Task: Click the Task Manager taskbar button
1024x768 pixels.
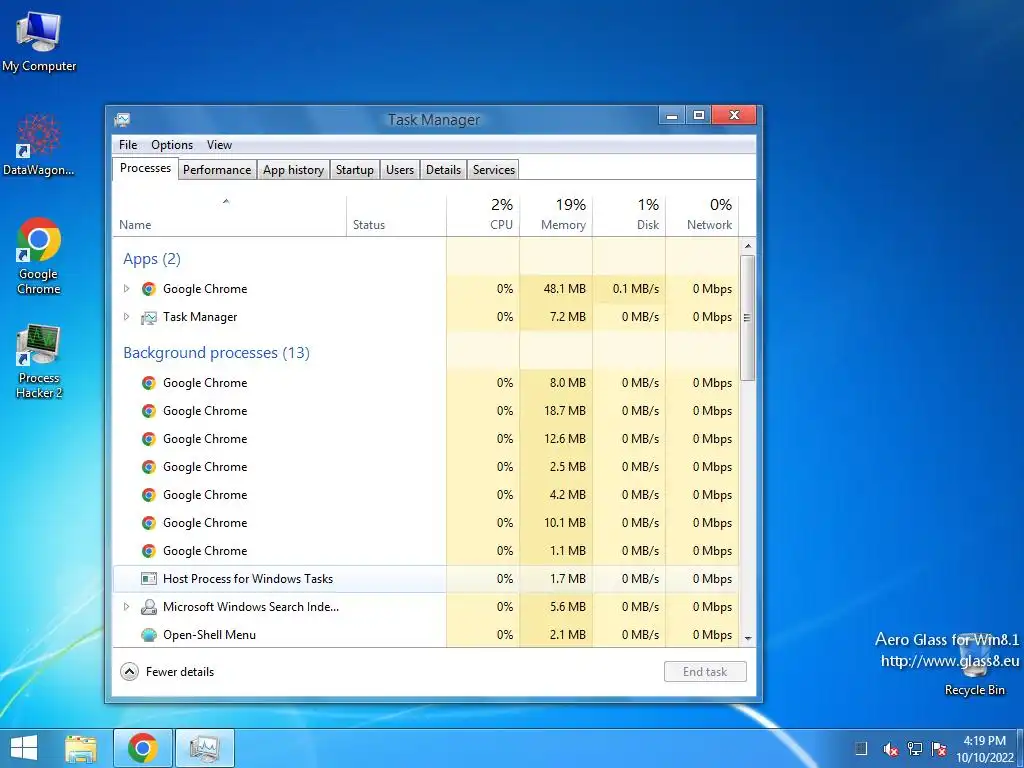Action: tap(204, 748)
